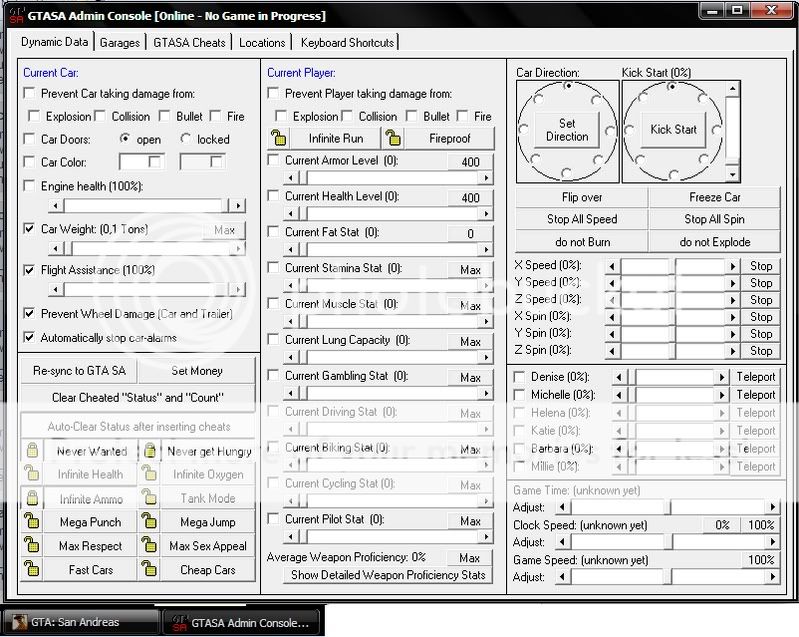Click the padlock icon next to Mega Punch
The image size is (799, 637).
(x=33, y=522)
